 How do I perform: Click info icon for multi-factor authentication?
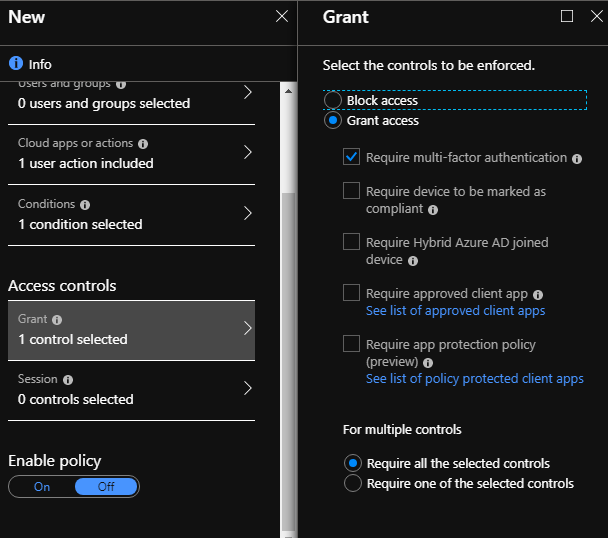(x=577, y=158)
